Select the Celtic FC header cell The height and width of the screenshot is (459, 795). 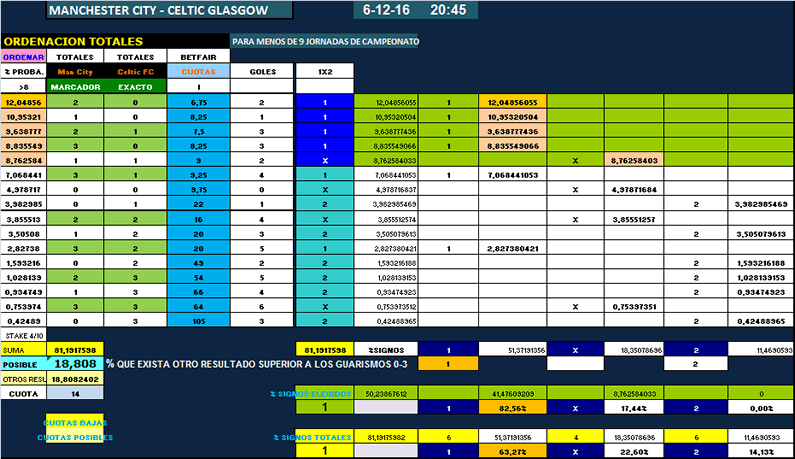pos(135,72)
